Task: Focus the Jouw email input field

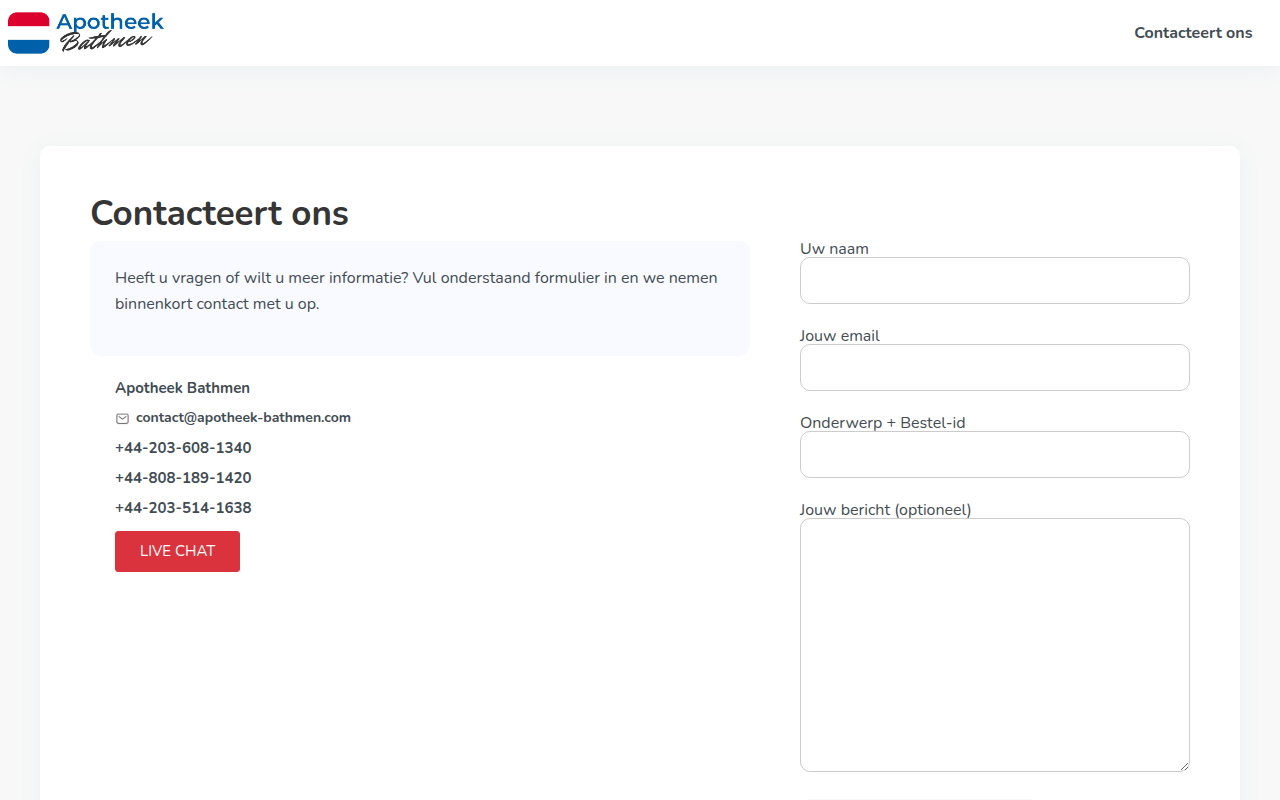Action: click(x=995, y=367)
